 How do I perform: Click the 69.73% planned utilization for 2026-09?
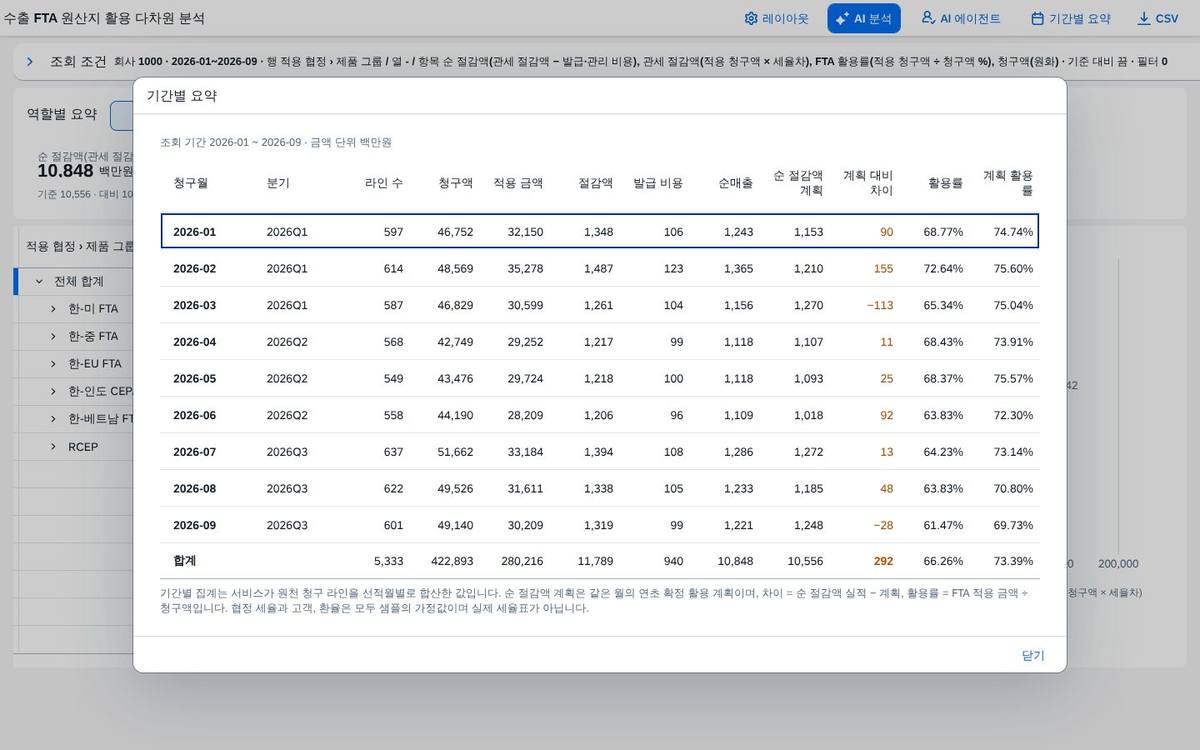[1013, 525]
